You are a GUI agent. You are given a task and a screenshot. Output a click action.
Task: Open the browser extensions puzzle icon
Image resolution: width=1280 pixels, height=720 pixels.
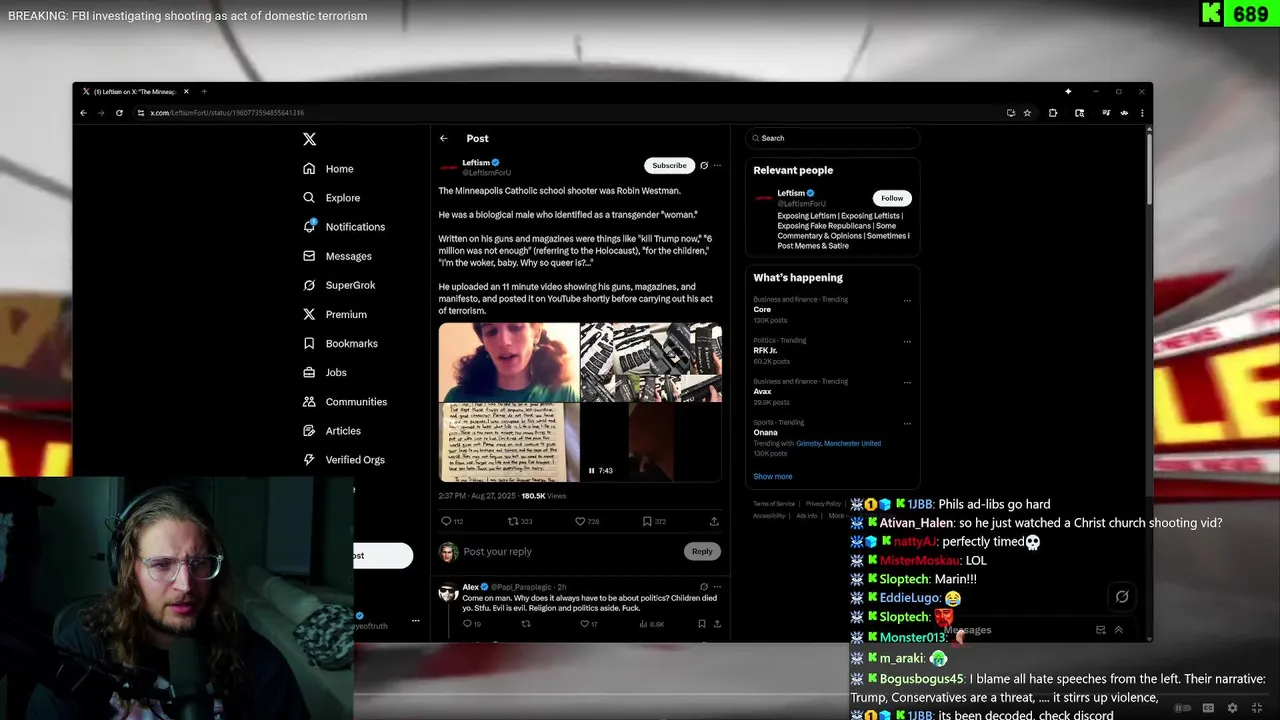(x=1053, y=113)
